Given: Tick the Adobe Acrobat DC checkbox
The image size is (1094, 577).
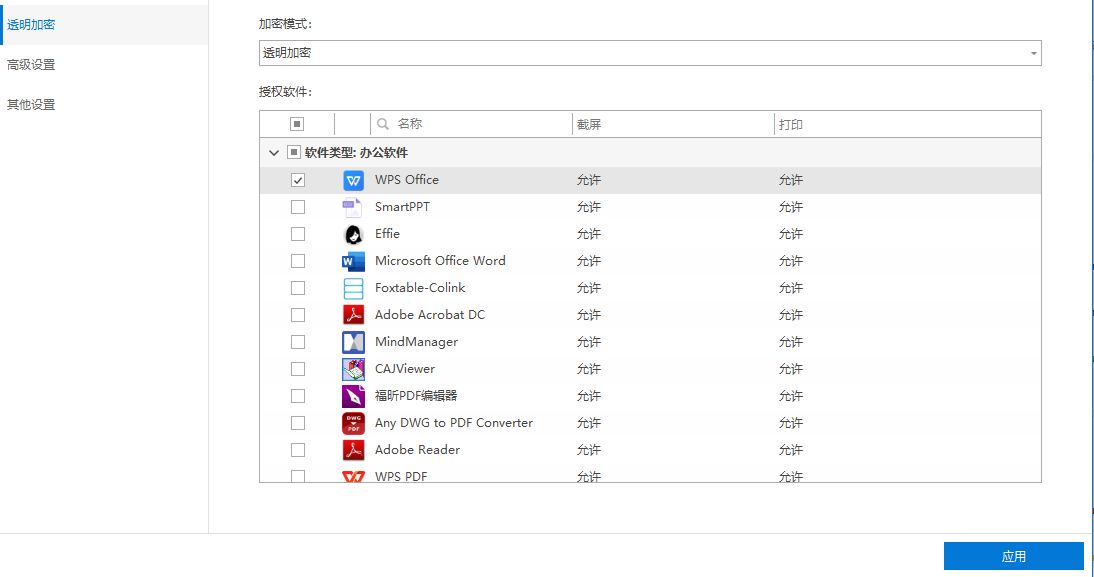Looking at the screenshot, I should point(298,315).
